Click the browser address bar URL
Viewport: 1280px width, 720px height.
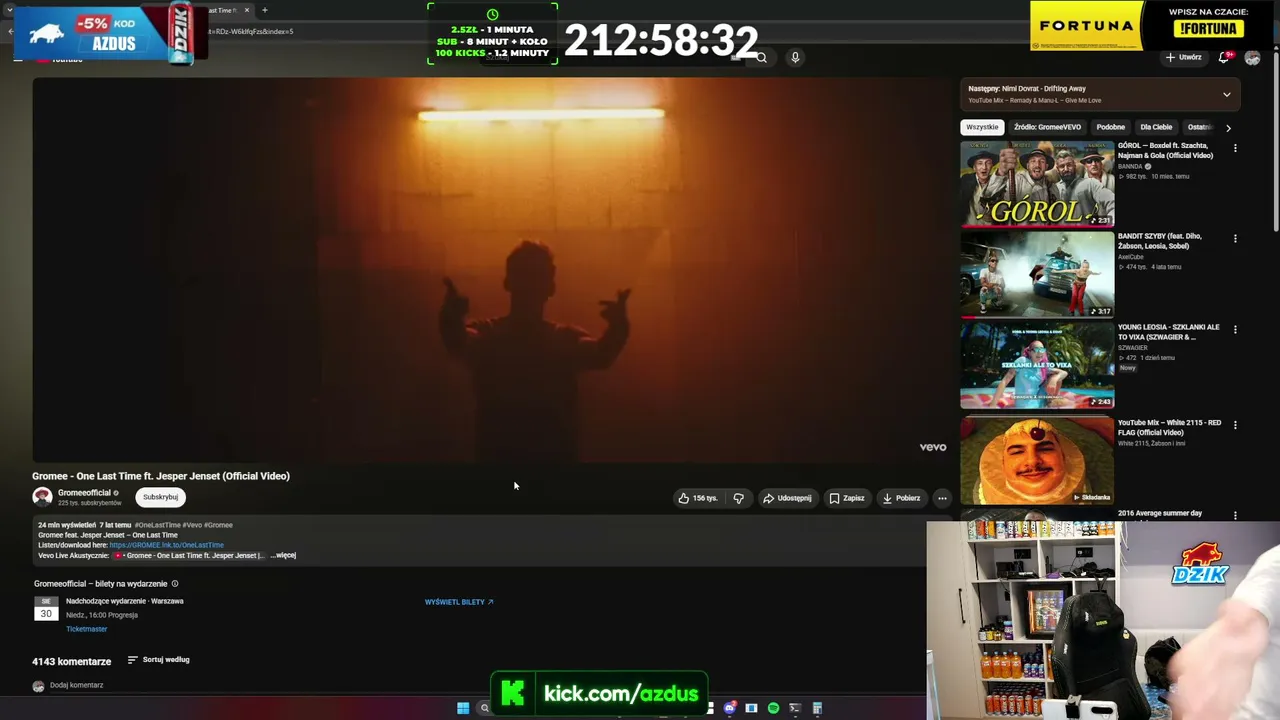click(x=252, y=31)
